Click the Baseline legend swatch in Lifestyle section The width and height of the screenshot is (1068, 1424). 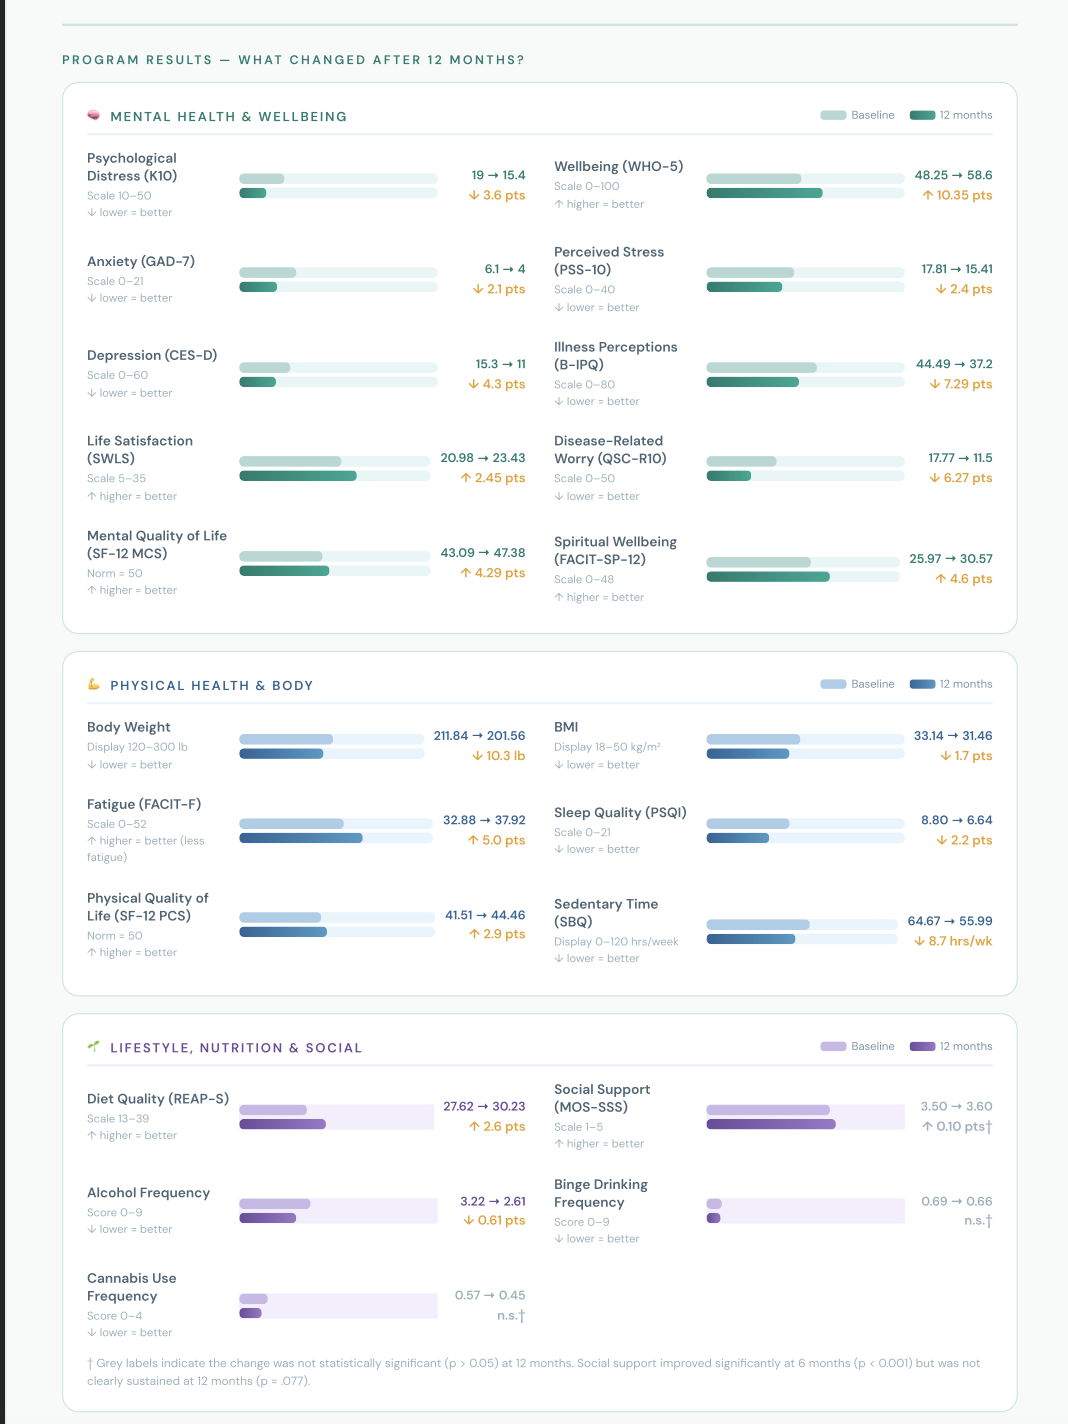833,1046
